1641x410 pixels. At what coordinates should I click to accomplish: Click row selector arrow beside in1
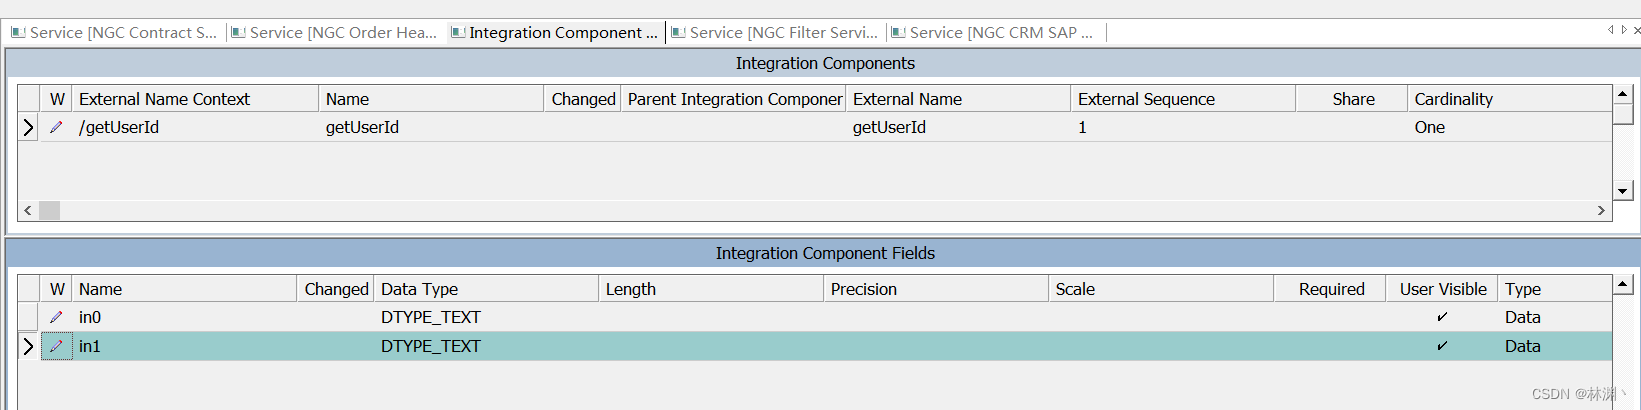click(x=28, y=346)
